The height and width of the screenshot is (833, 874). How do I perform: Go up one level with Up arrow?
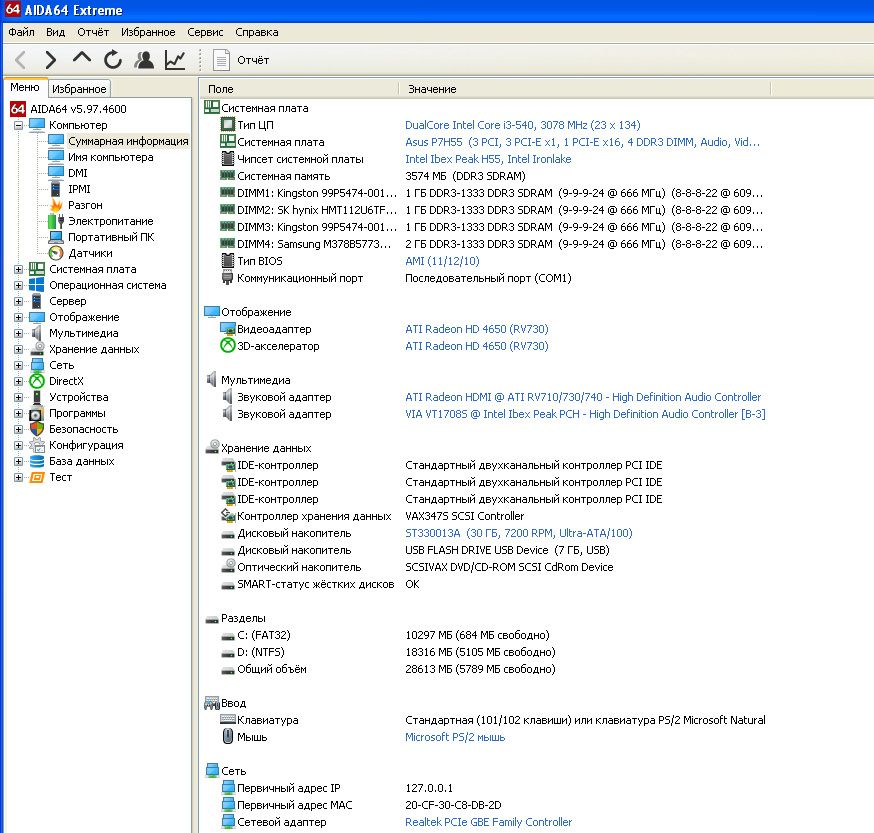82,59
